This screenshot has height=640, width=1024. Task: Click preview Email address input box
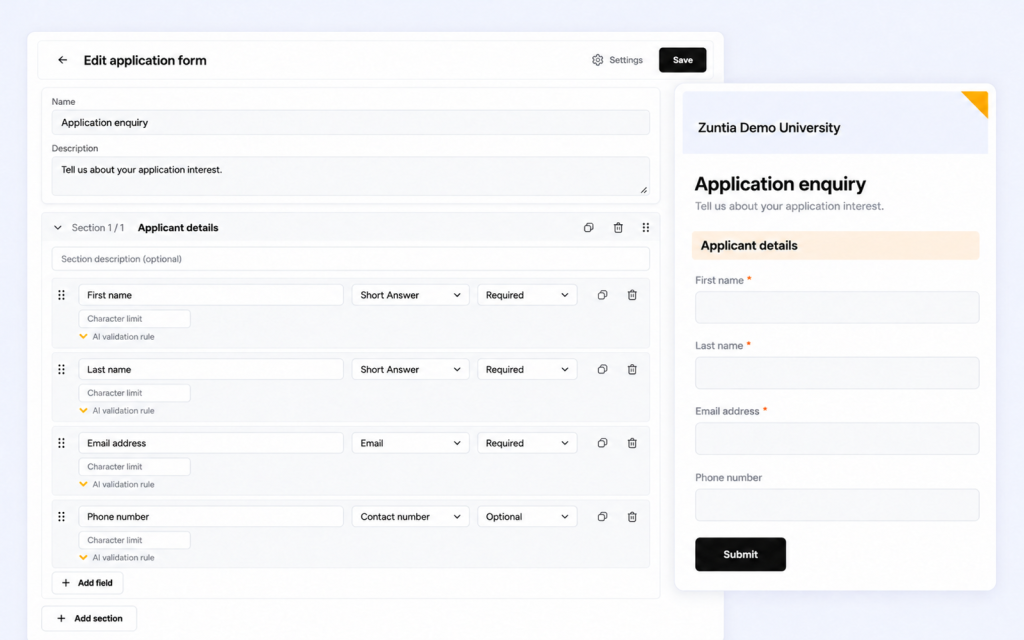(x=837, y=439)
